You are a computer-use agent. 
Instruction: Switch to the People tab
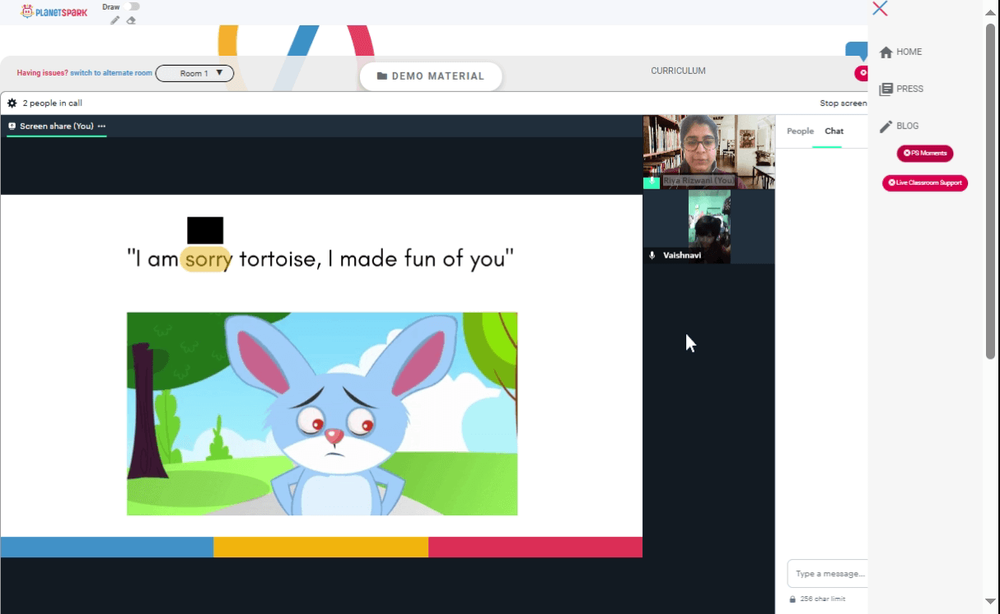[x=800, y=131]
